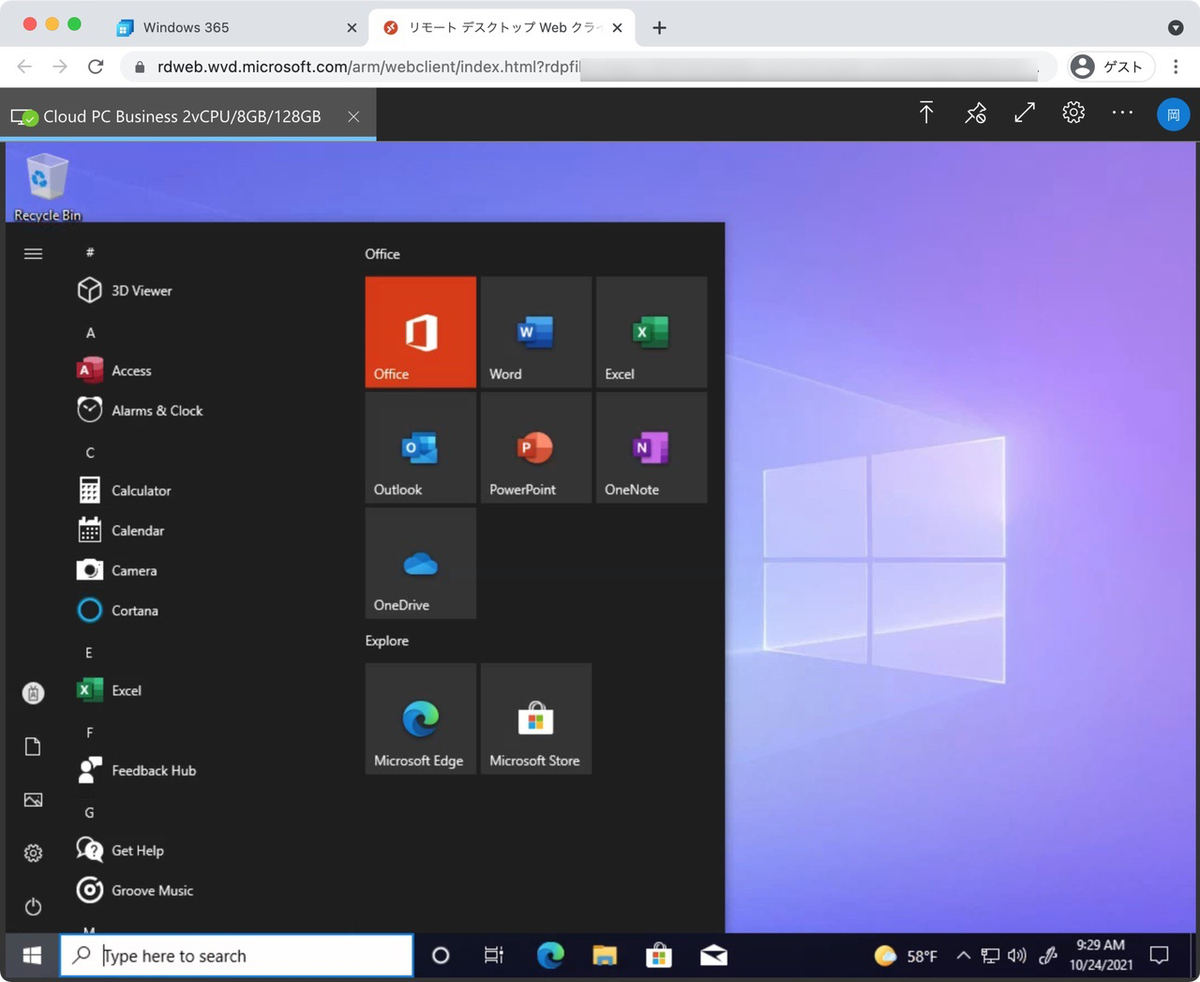The width and height of the screenshot is (1200, 982).
Task: Click the pen workspace tray icon
Action: pyautogui.click(x=1049, y=956)
